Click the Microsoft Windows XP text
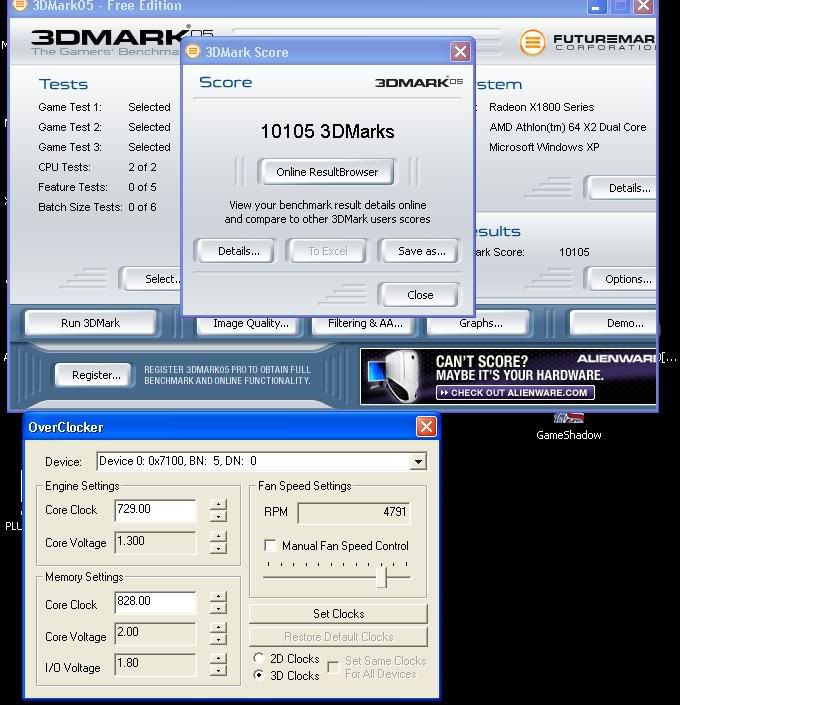840x705 pixels. 544,147
